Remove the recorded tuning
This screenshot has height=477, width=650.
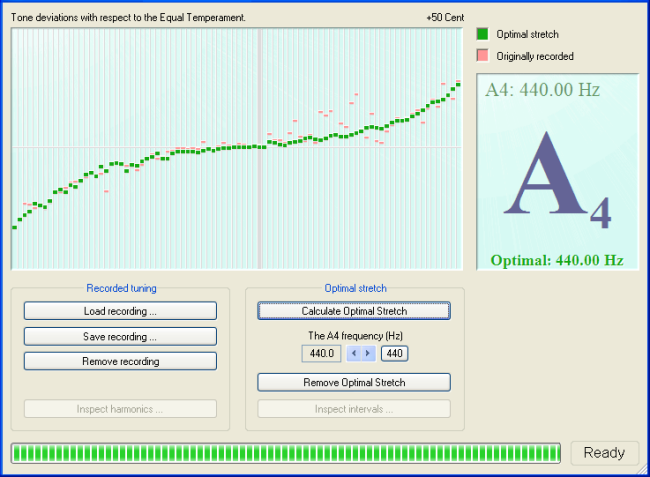(x=120, y=361)
